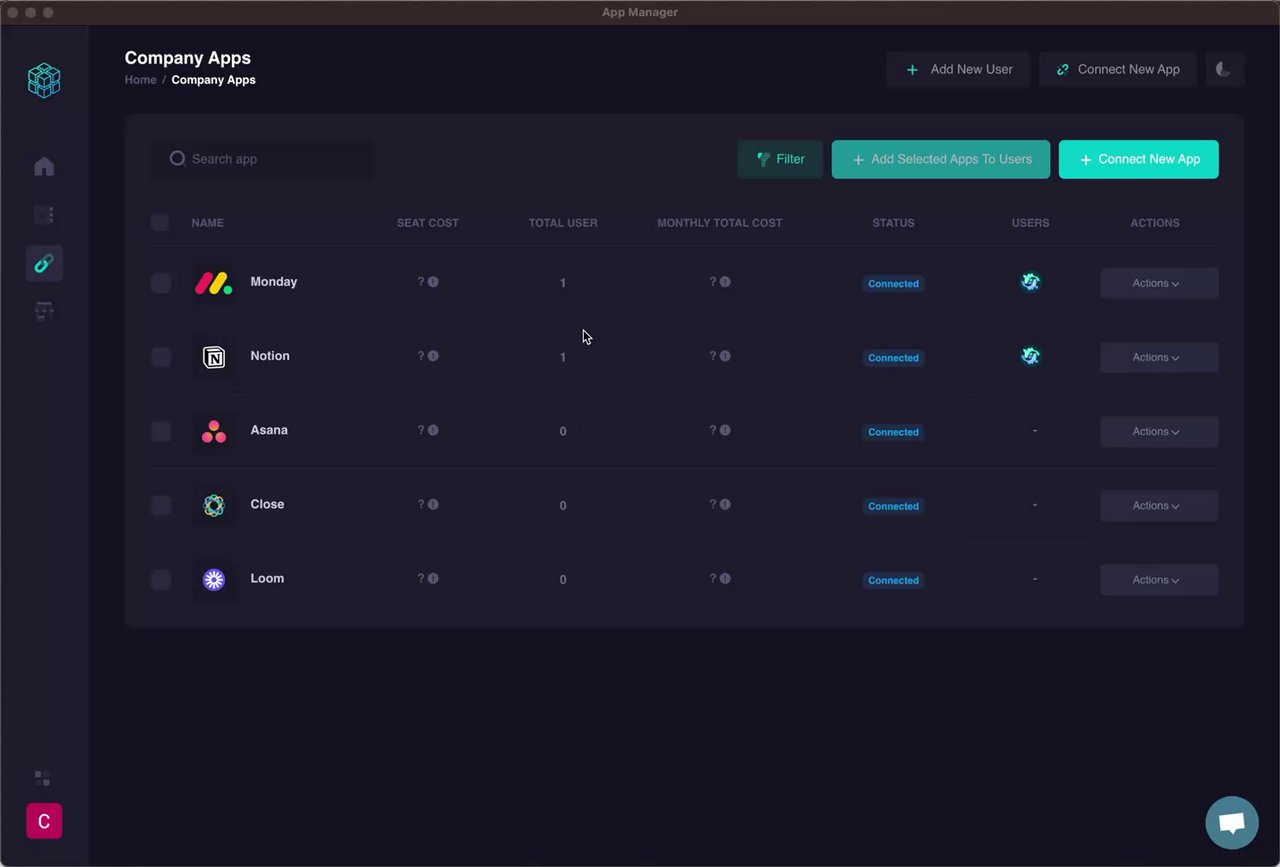1280x867 pixels.
Task: Open Actions dropdown for Asana
Action: pos(1159,431)
